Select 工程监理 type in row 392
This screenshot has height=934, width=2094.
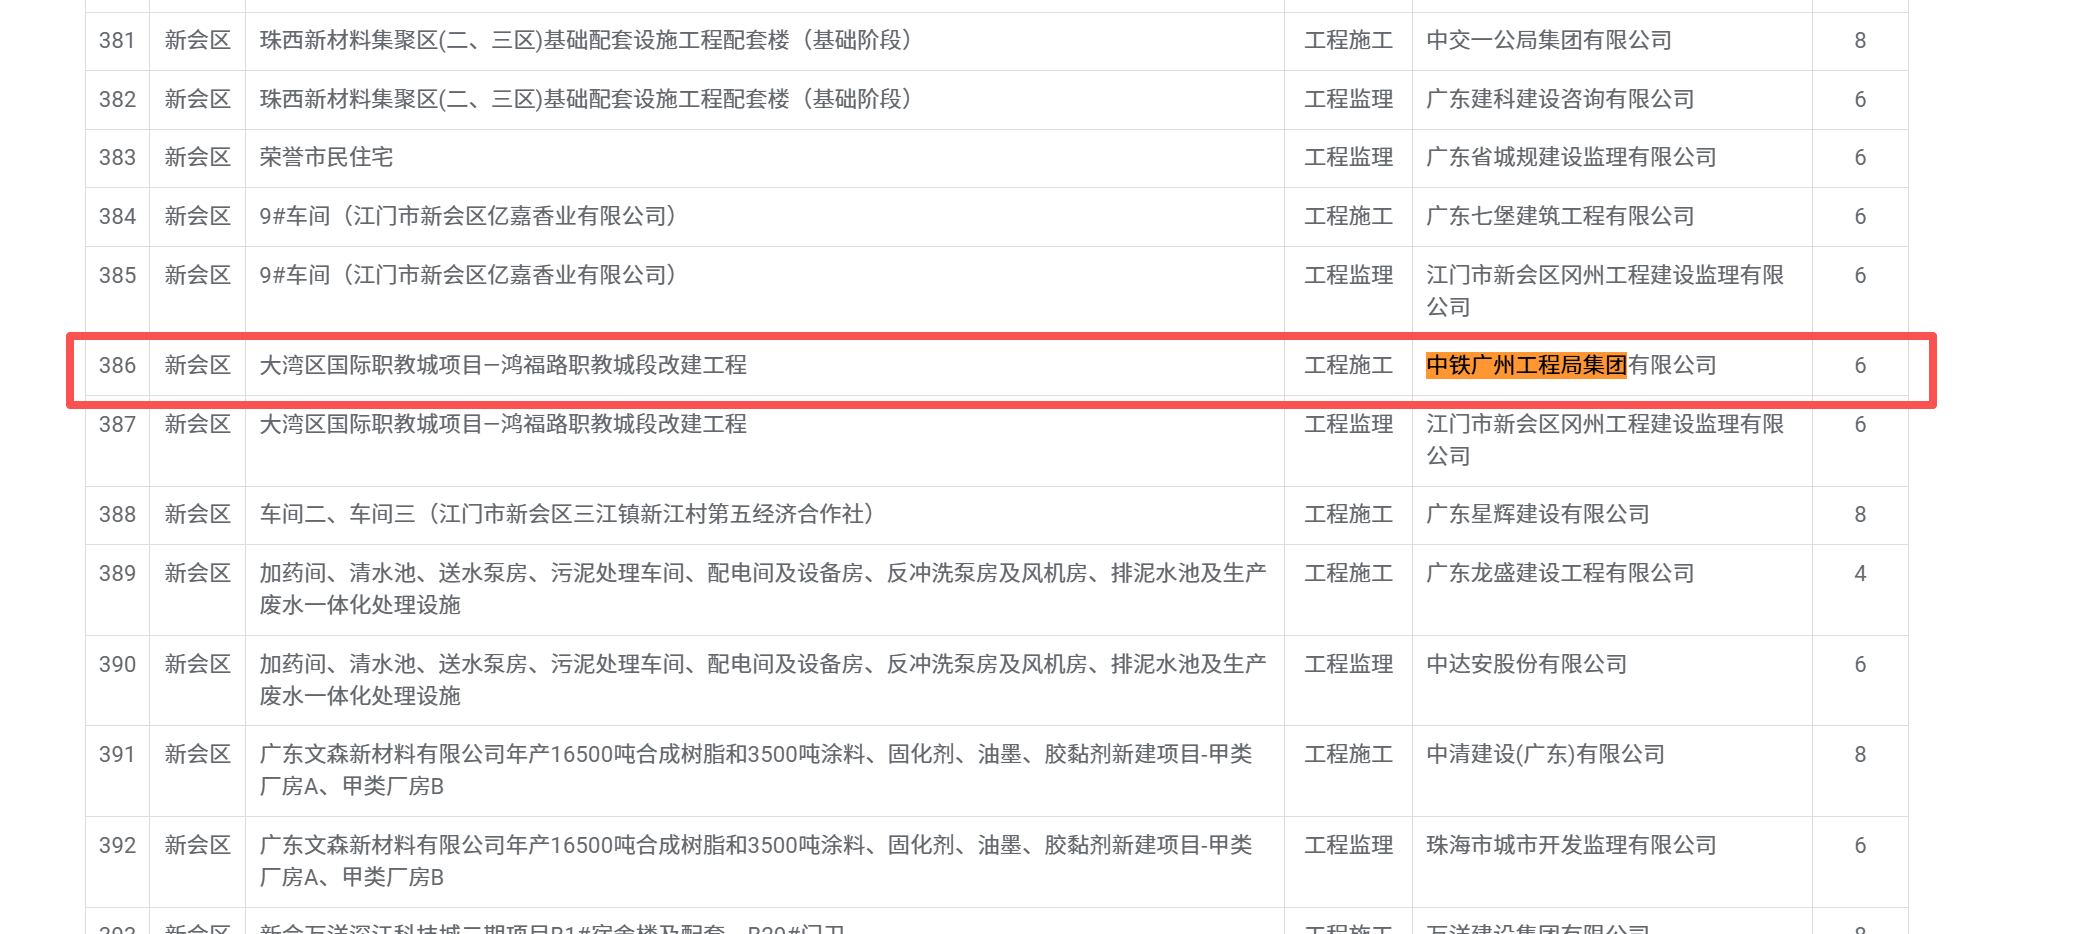(1348, 846)
